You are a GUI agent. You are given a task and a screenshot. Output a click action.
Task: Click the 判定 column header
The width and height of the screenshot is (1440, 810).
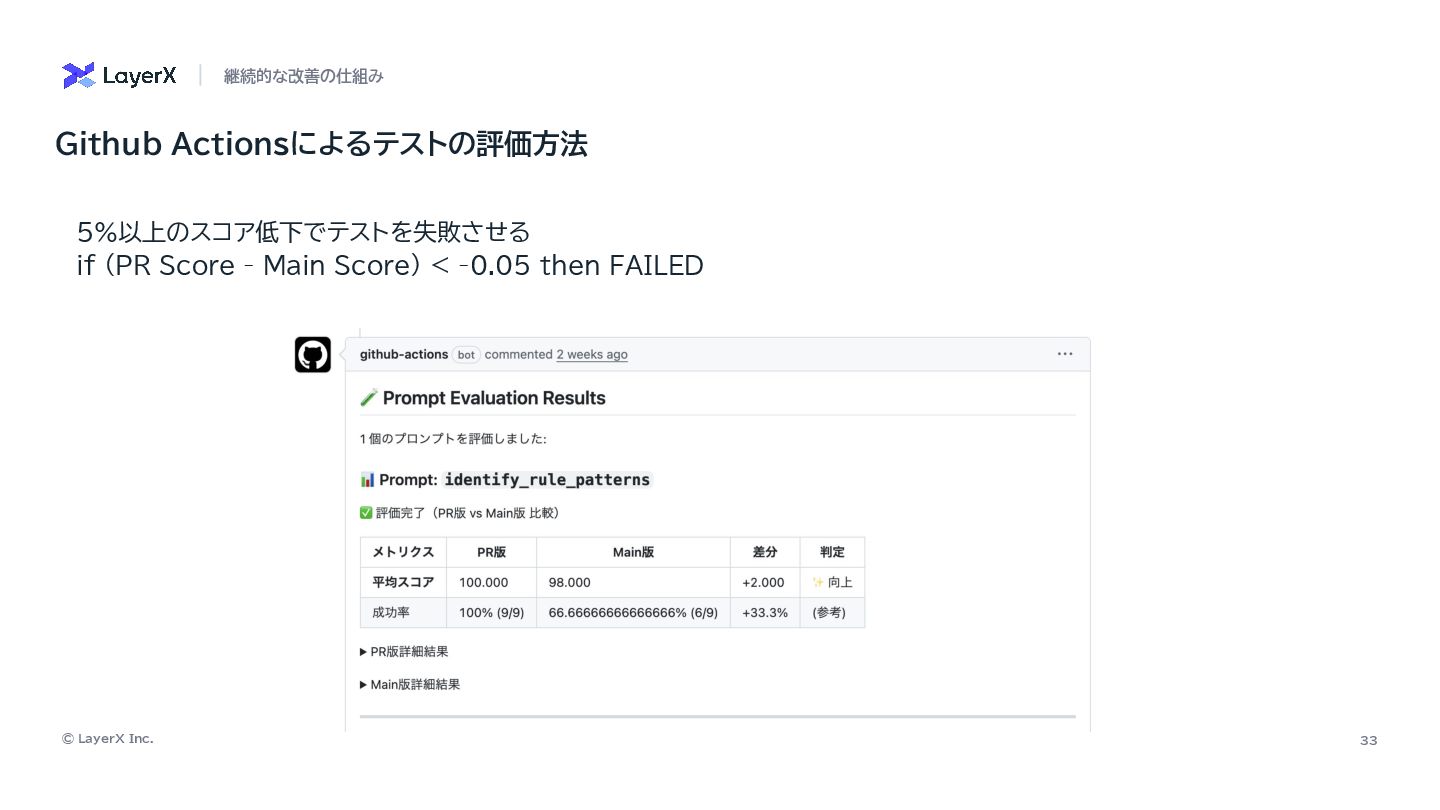(x=832, y=552)
